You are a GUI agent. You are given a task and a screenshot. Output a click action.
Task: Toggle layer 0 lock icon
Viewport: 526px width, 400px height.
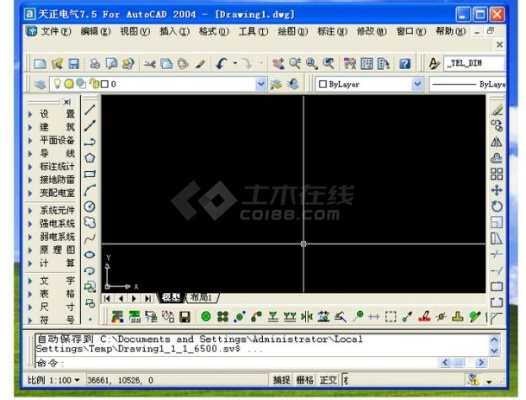(95, 84)
